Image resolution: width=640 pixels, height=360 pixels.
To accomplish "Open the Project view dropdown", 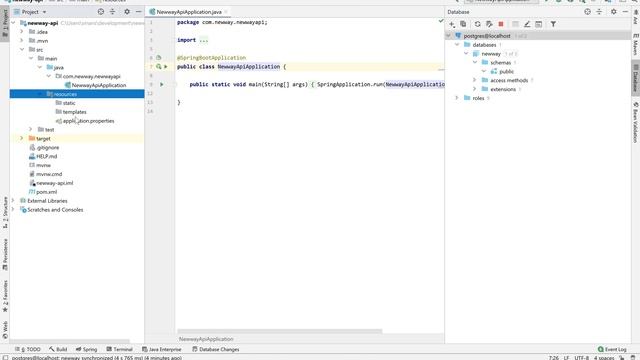I will coord(44,12).
